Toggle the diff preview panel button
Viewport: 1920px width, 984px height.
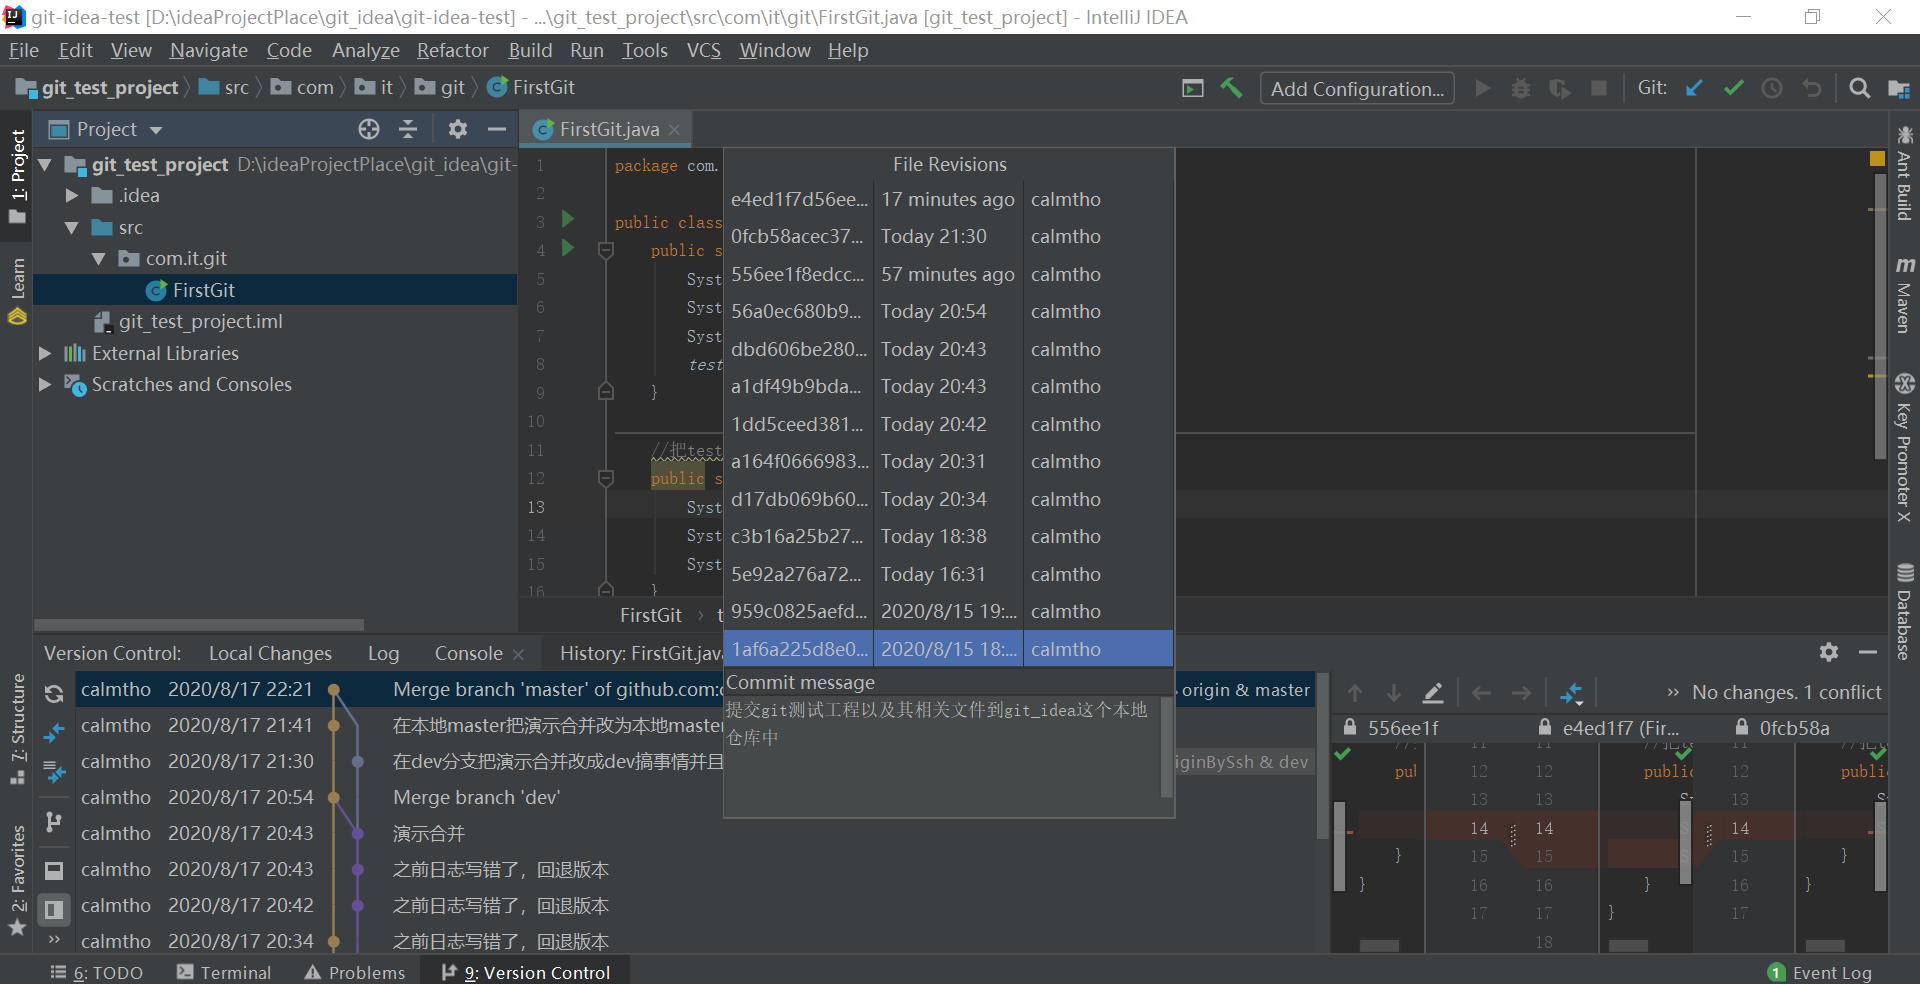54,910
